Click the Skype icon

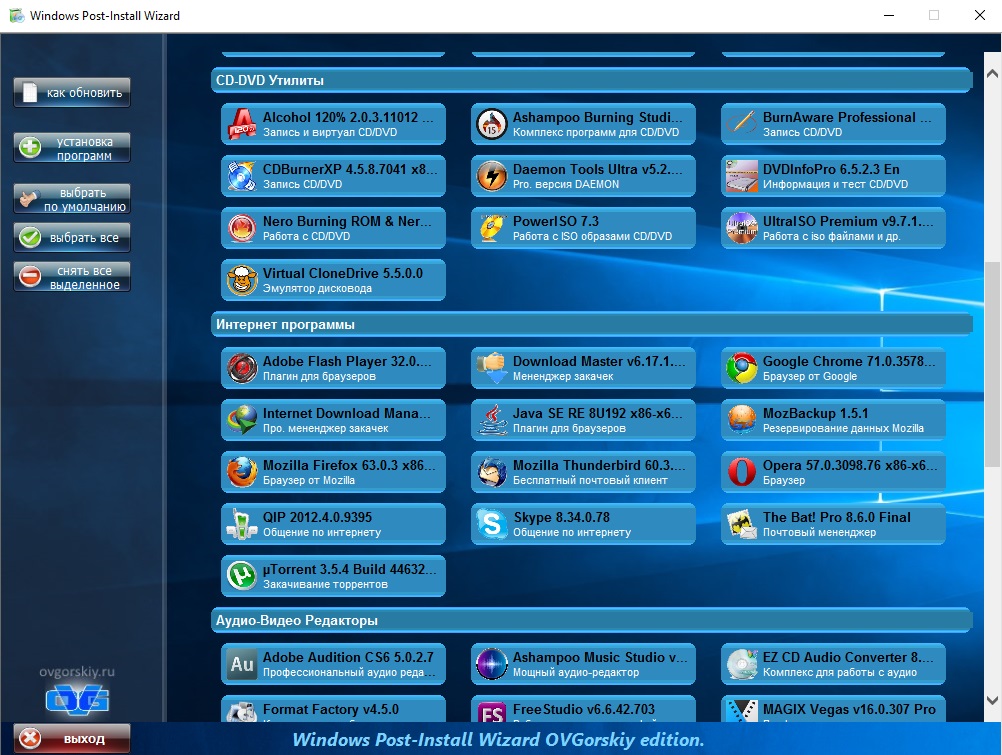[x=491, y=524]
